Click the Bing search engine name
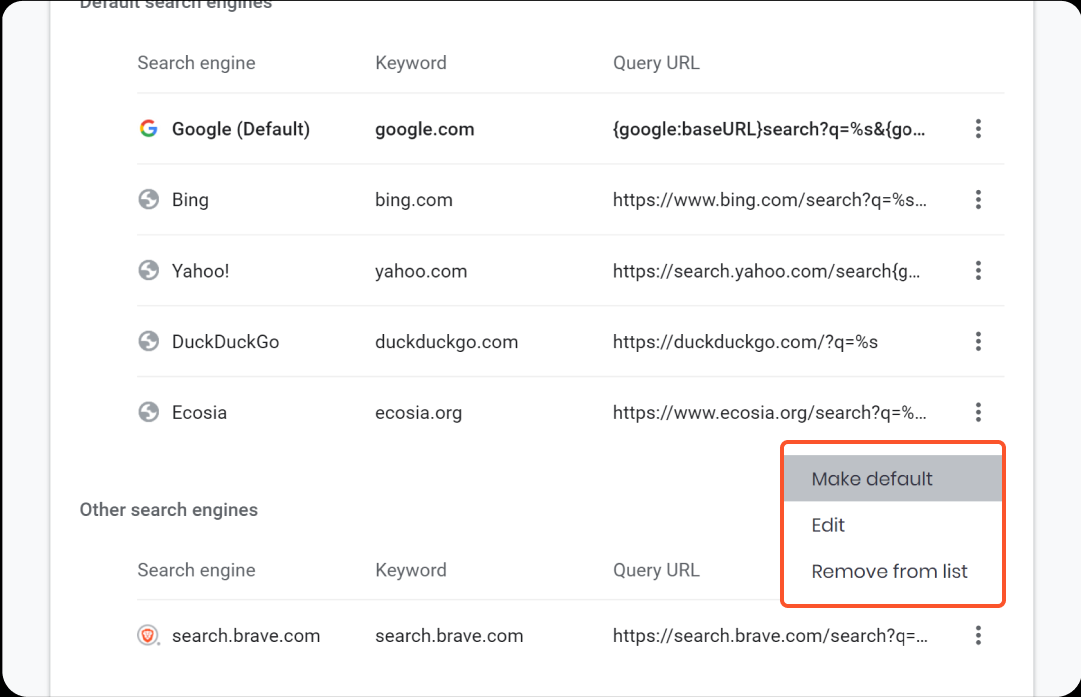This screenshot has width=1081, height=697. [190, 201]
